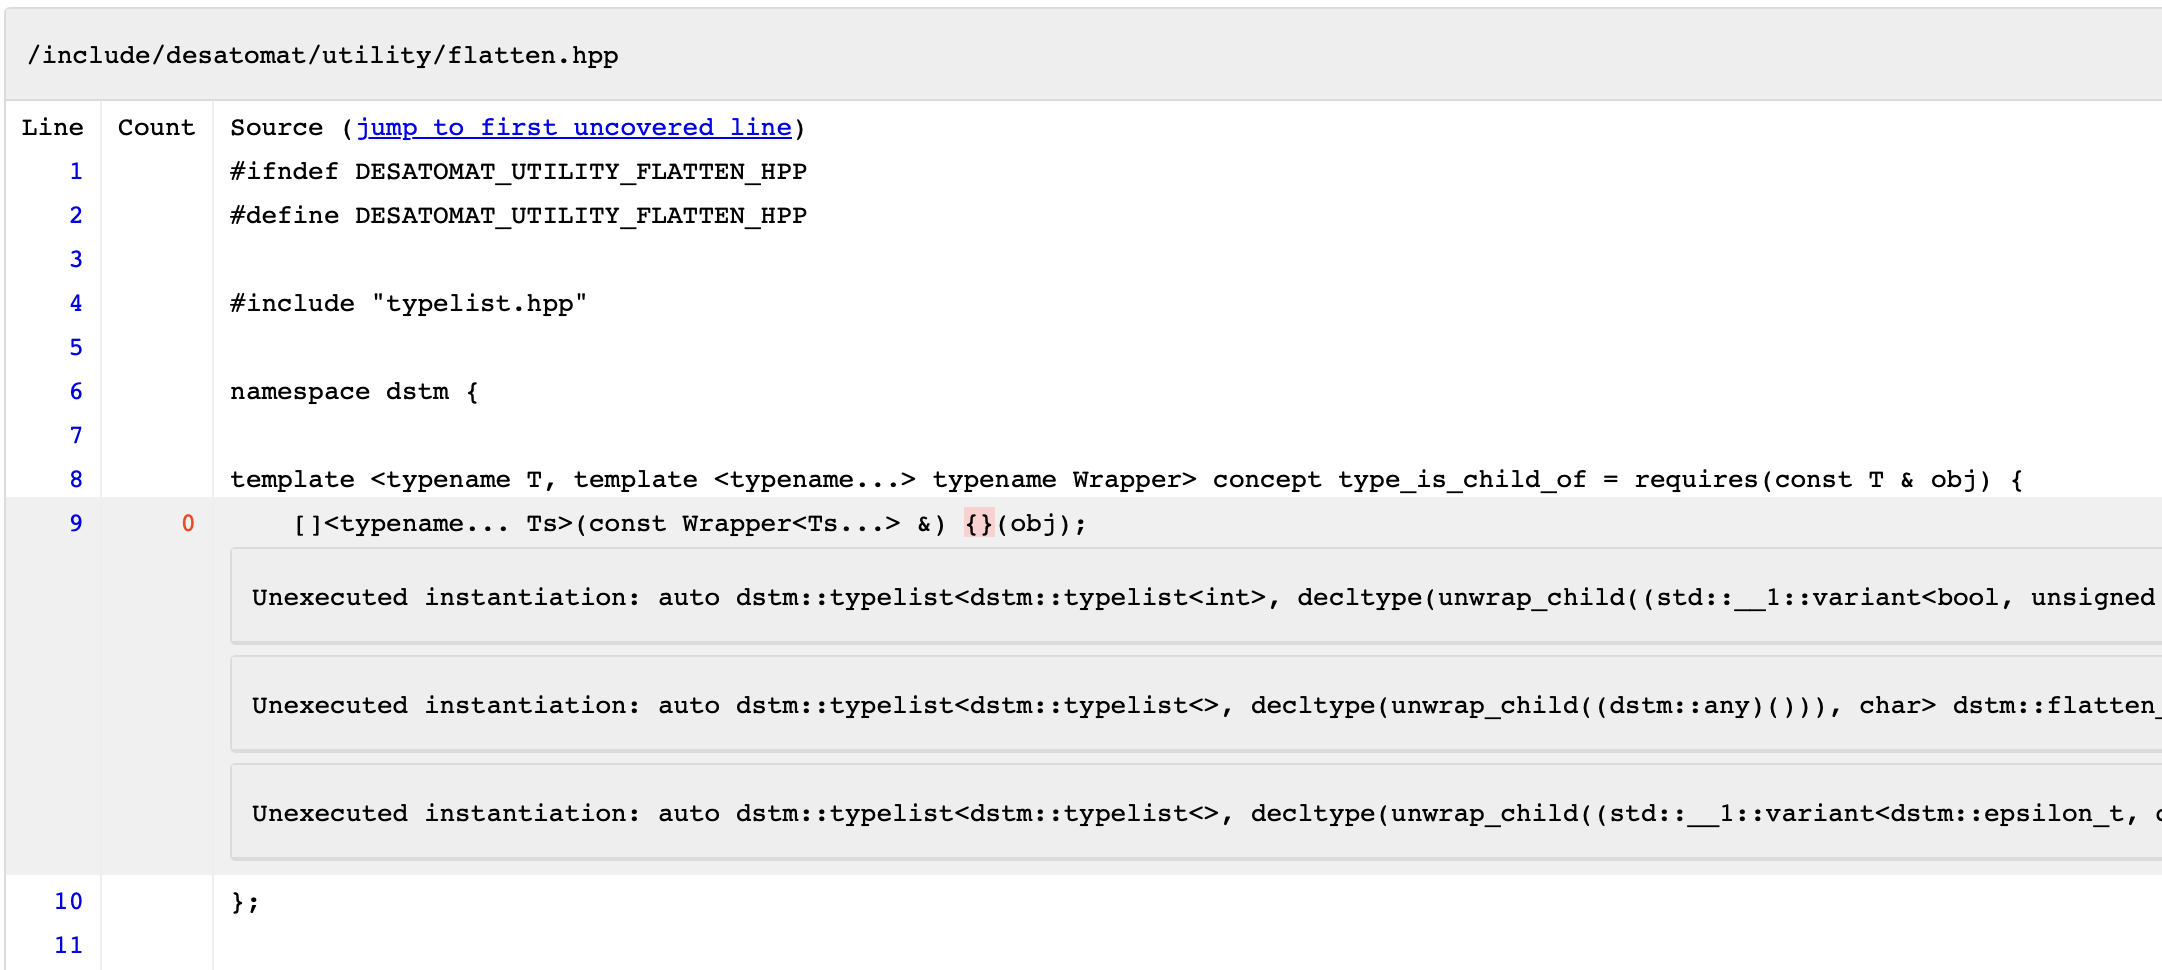2162x970 pixels.
Task: Go to line 10 anchor link
Action: pyautogui.click(x=68, y=901)
